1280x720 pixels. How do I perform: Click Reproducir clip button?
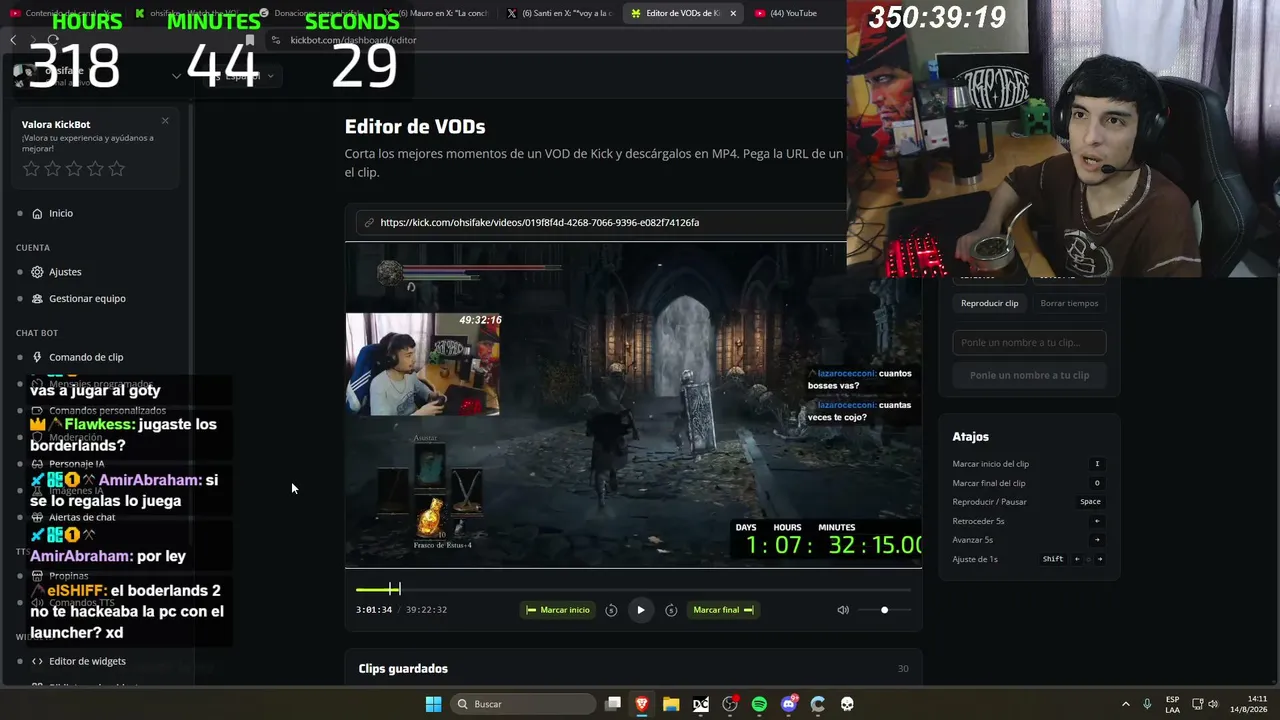pyautogui.click(x=989, y=303)
